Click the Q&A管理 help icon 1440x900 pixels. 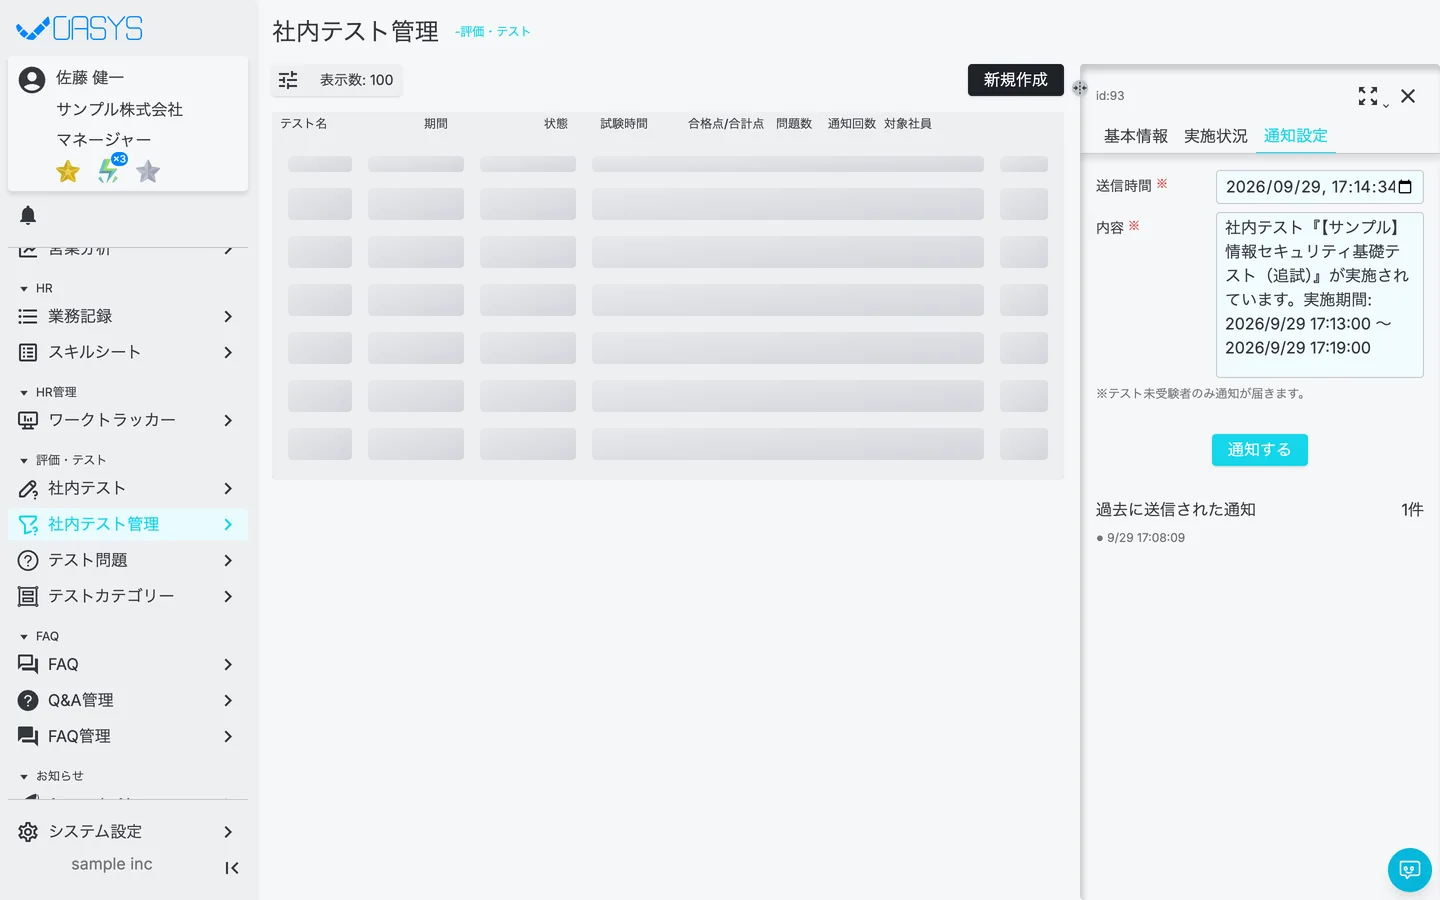pos(28,700)
